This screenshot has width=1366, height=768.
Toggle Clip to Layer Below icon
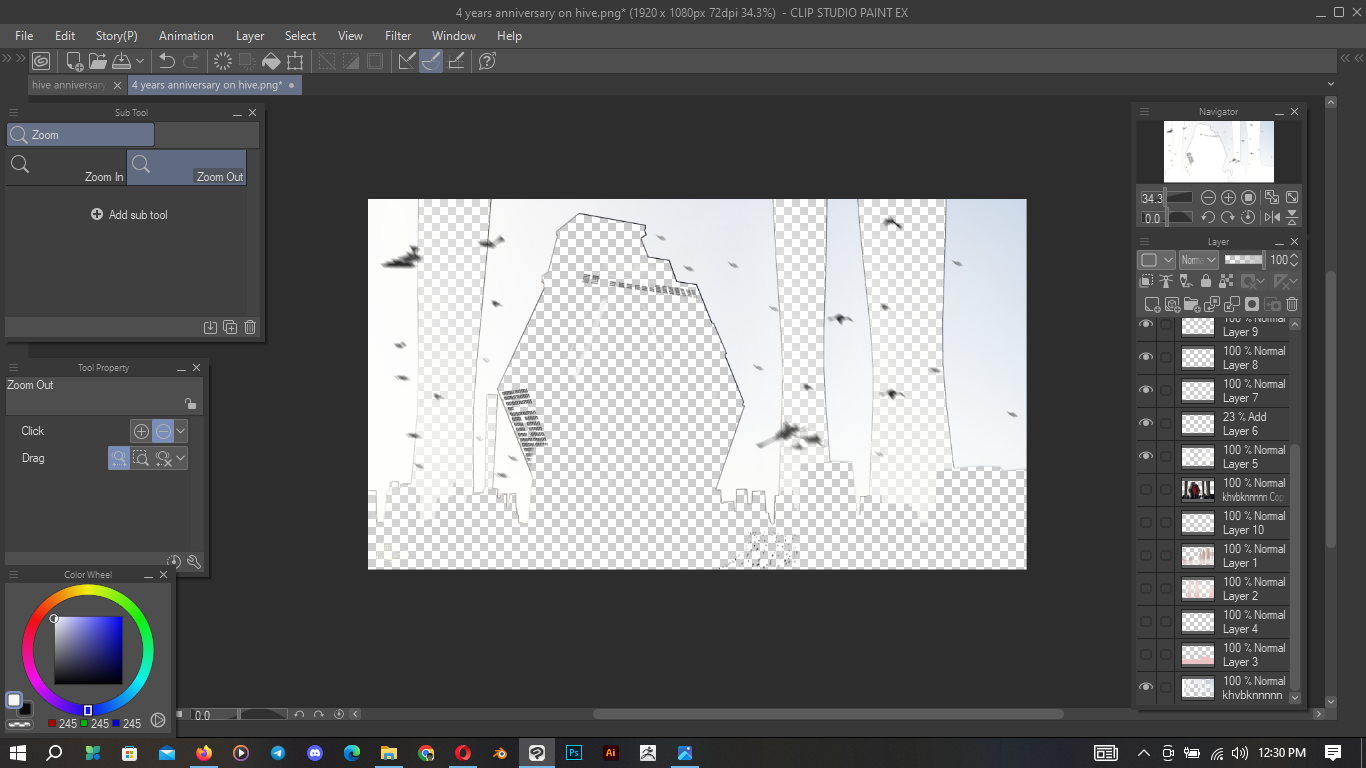pyautogui.click(x=1148, y=282)
